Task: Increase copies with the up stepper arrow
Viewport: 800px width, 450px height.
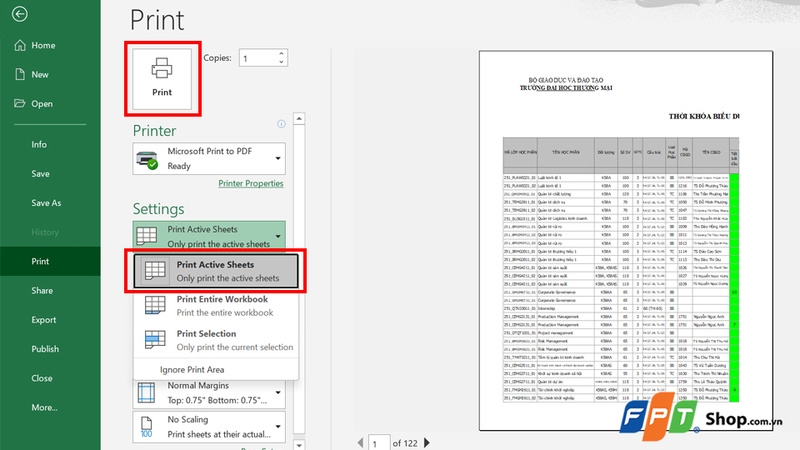Action: pyautogui.click(x=281, y=54)
